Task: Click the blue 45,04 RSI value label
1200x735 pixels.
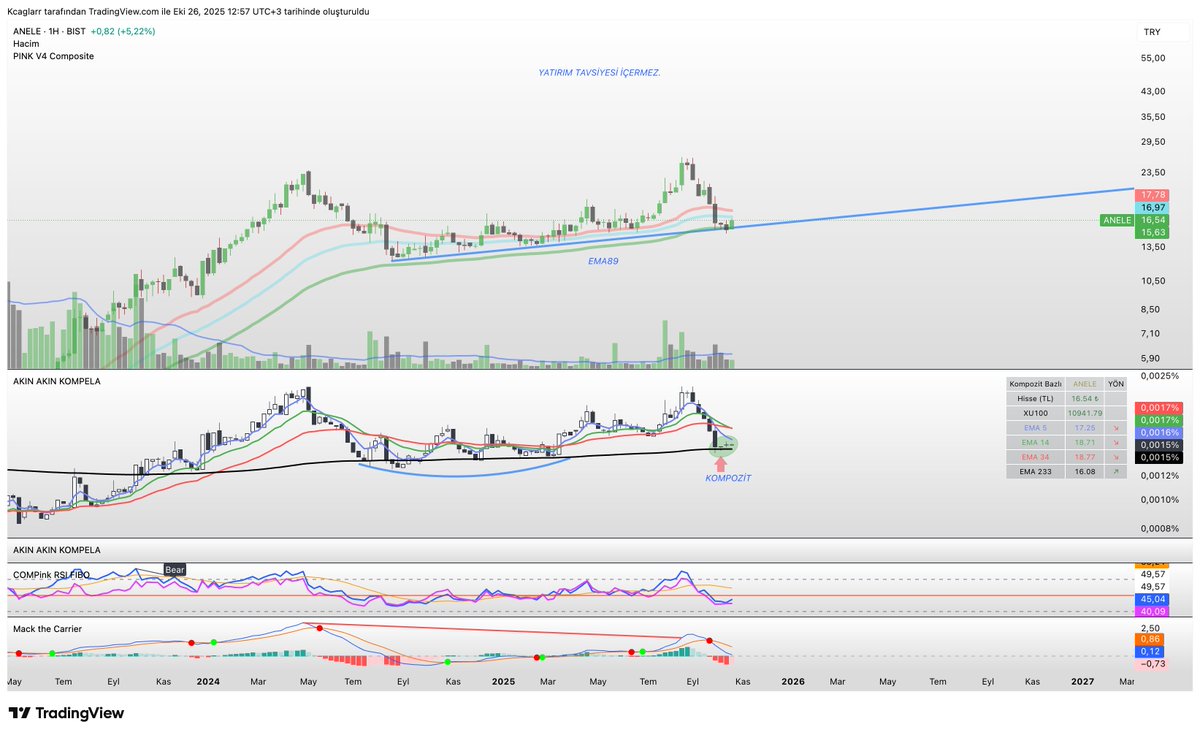Action: 1153,599
